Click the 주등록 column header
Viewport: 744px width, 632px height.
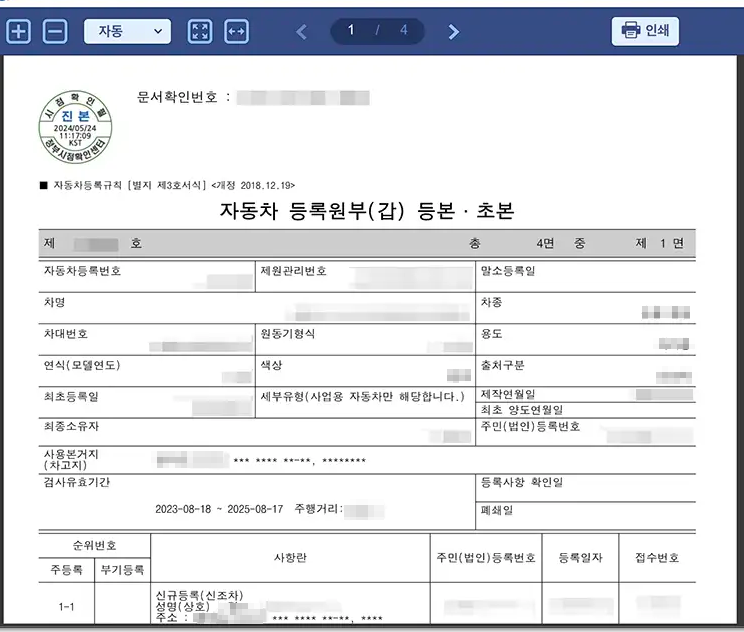66,570
